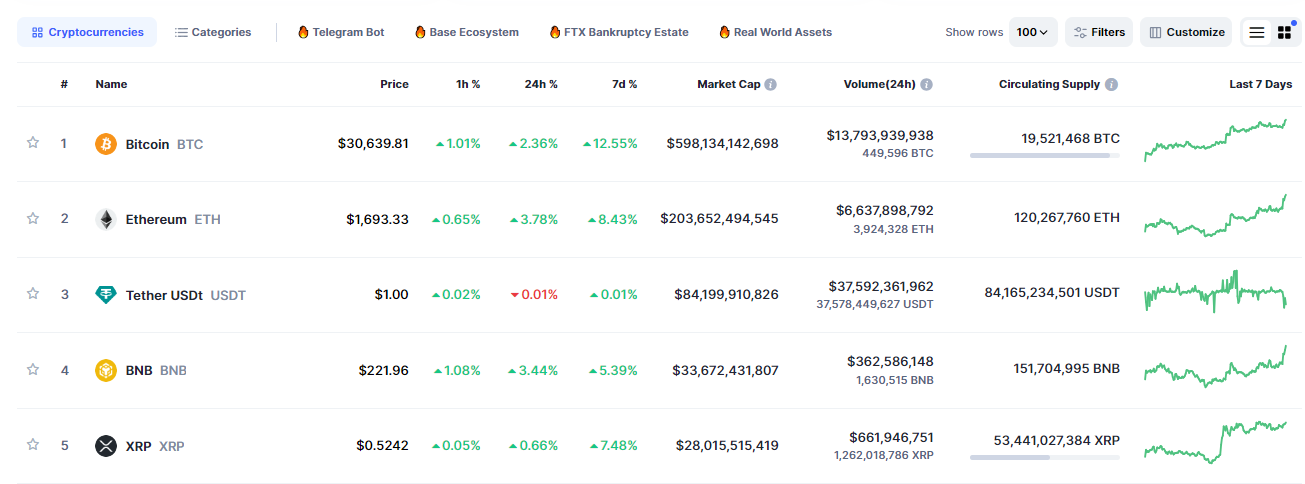Viewport: 1305px width, 484px height.
Task: Open the Filters options
Action: pyautogui.click(x=1099, y=32)
